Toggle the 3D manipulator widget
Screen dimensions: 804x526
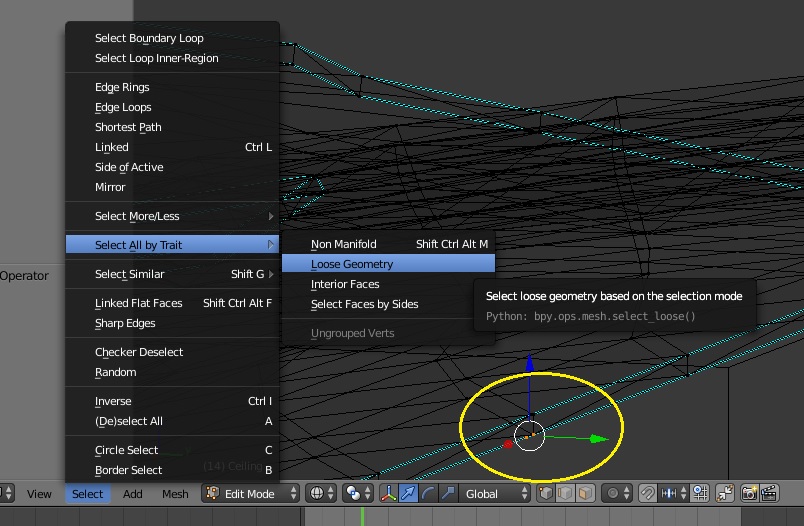coord(388,493)
